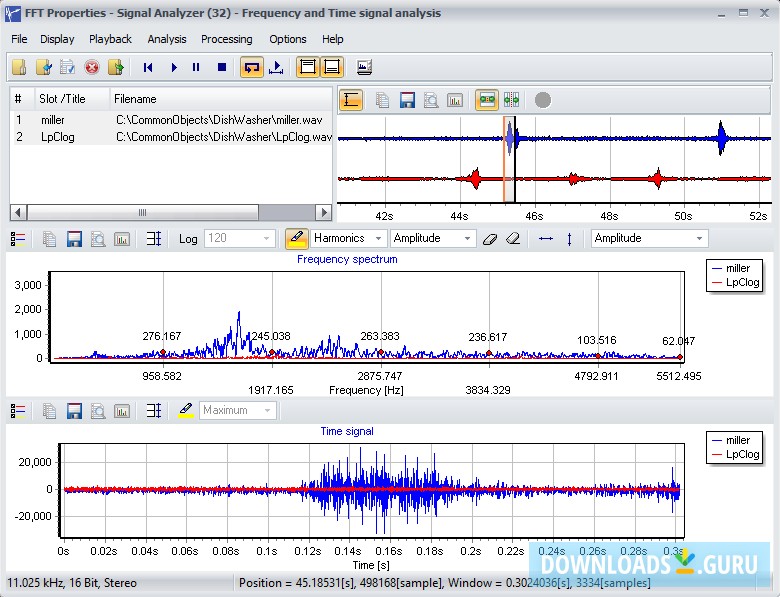This screenshot has height=597, width=780.
Task: Open the Harmonics dropdown
Action: (x=348, y=238)
